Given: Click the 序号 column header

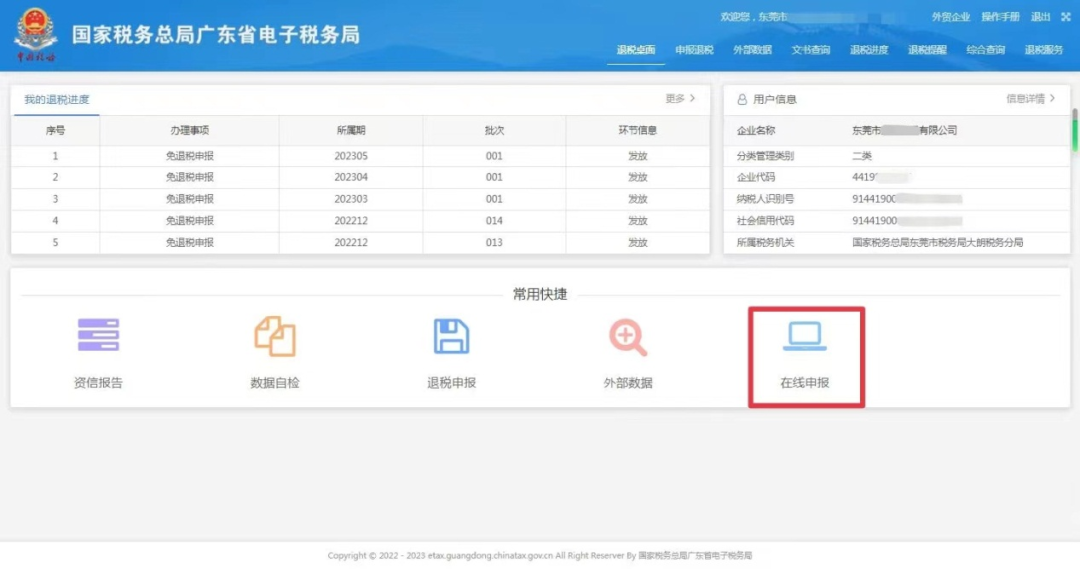Looking at the screenshot, I should coord(55,130).
